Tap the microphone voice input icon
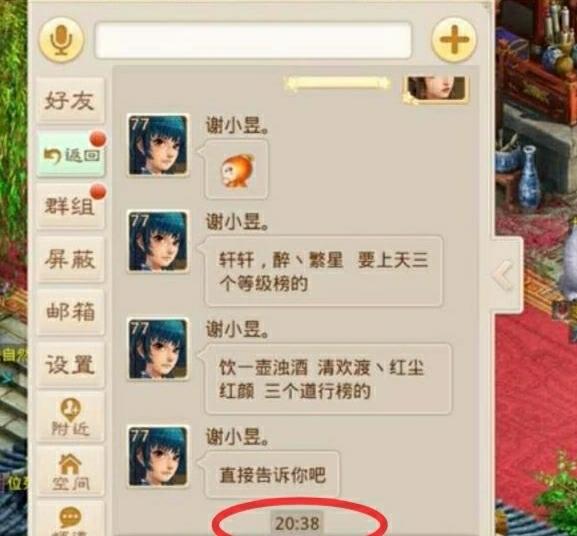 click(x=61, y=40)
